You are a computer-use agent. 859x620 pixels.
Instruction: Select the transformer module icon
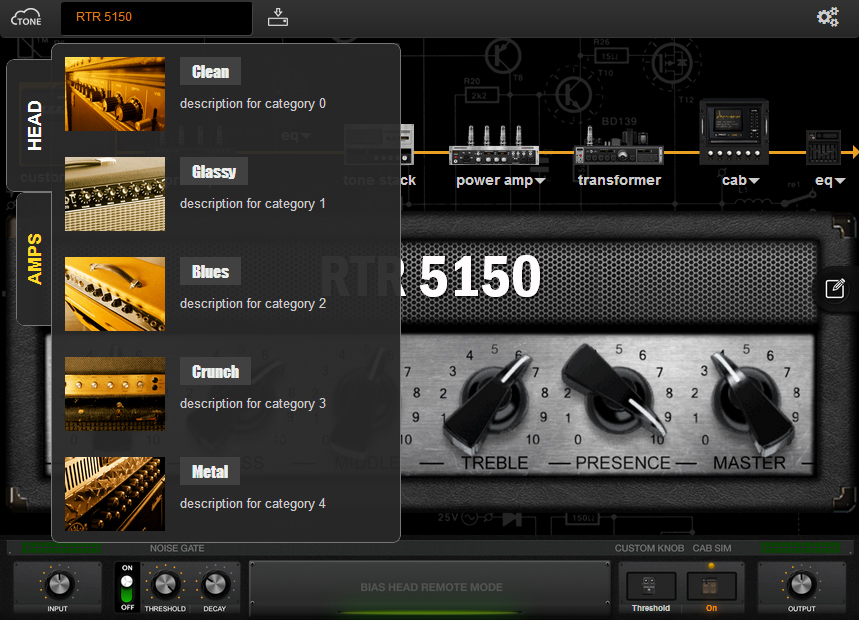tap(619, 146)
